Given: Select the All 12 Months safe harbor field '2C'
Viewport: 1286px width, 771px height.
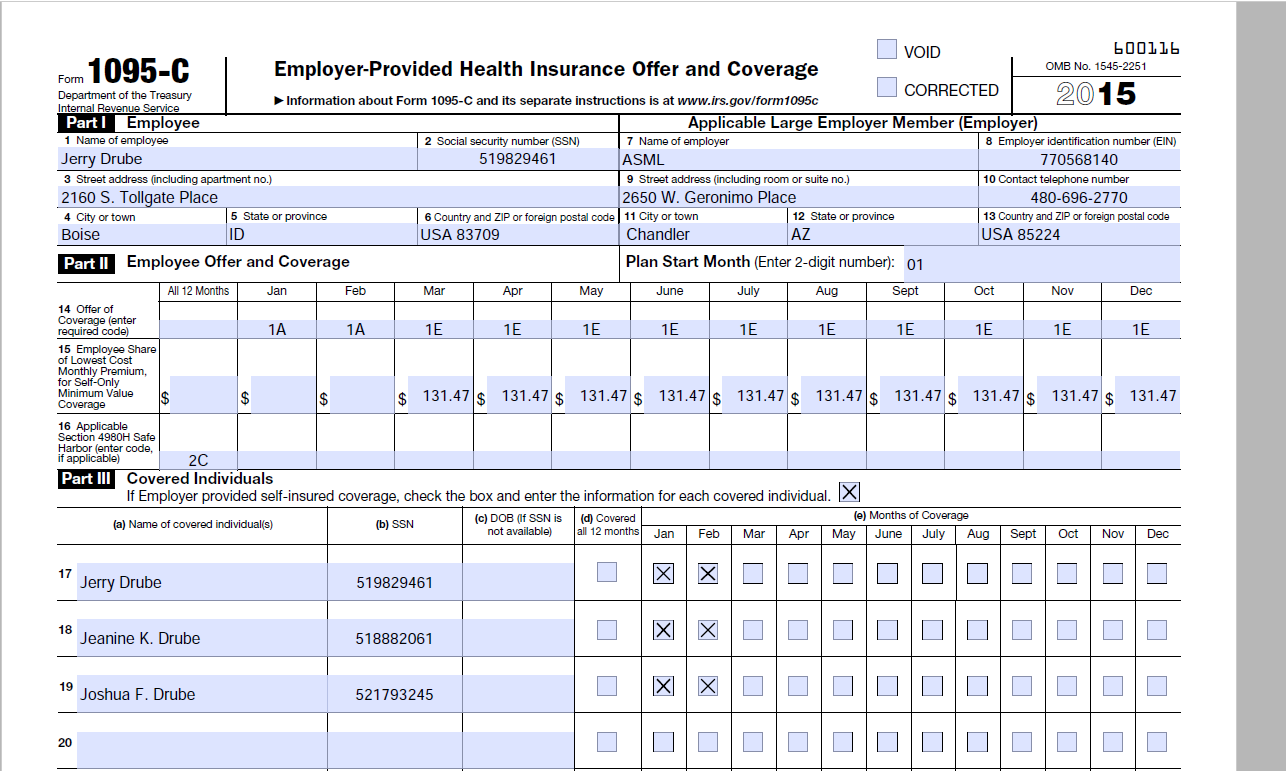Looking at the screenshot, I should click(x=198, y=460).
